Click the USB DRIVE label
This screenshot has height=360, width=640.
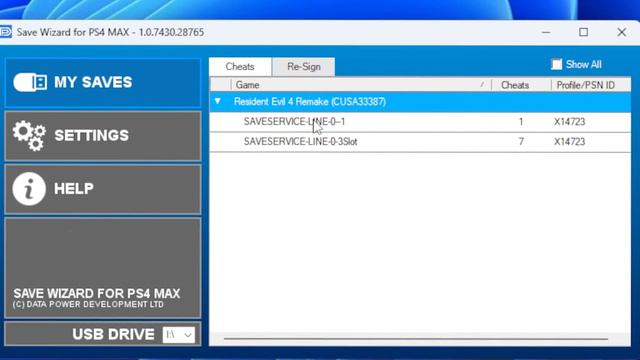click(113, 334)
